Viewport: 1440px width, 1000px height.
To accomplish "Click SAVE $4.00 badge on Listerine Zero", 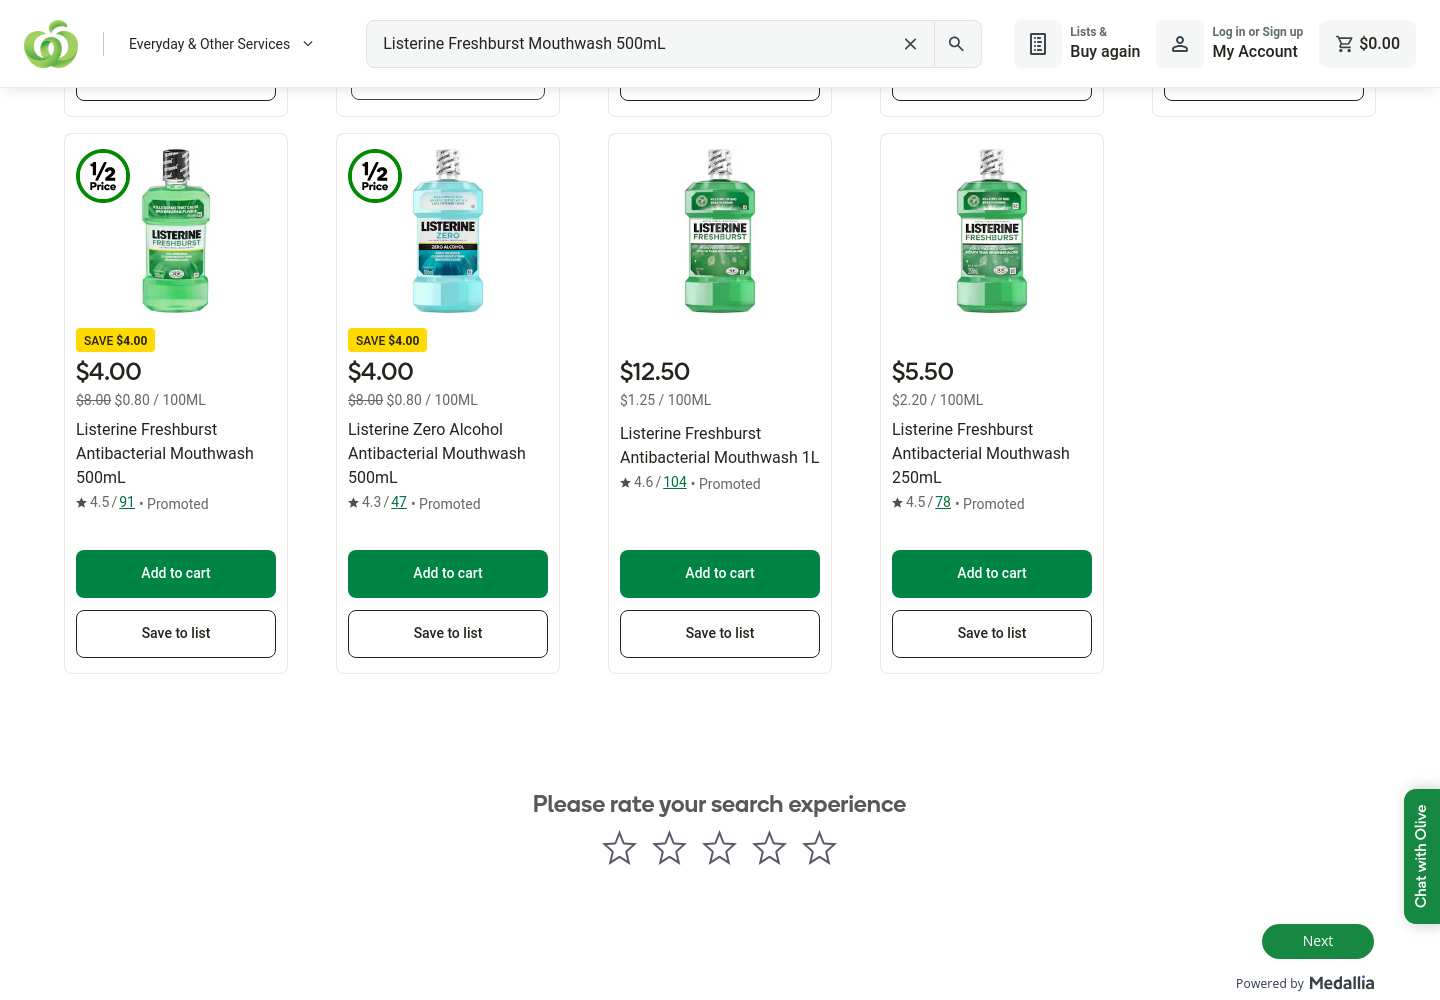I will click(x=388, y=340).
